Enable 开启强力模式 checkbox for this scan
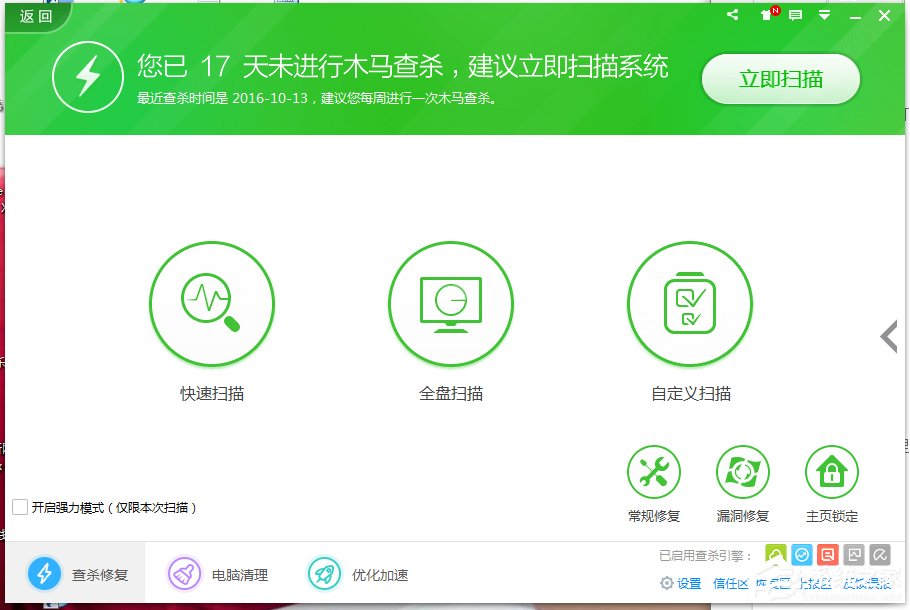This screenshot has width=910, height=610. coord(18,508)
